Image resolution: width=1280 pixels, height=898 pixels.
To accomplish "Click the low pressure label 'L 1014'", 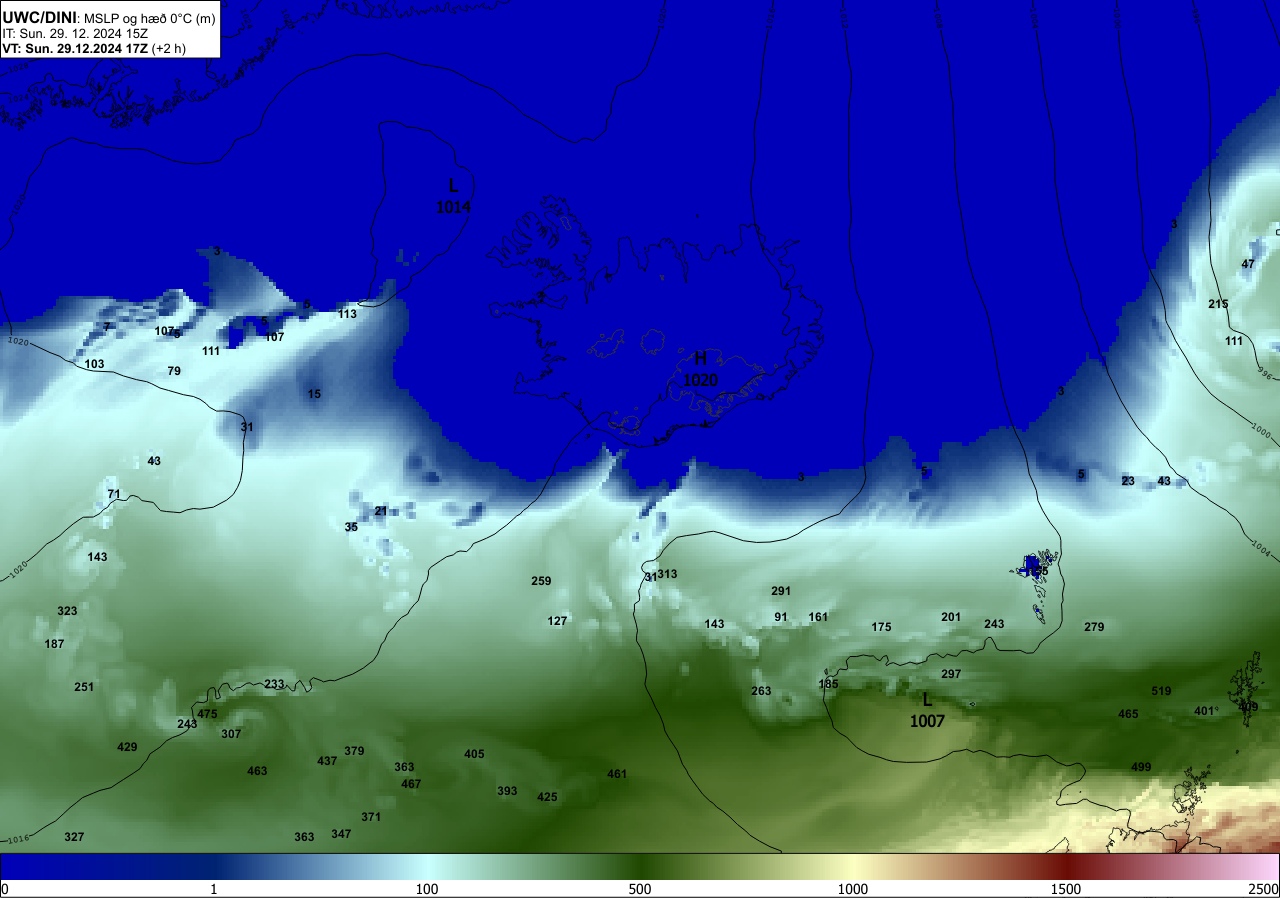I will tap(453, 196).
